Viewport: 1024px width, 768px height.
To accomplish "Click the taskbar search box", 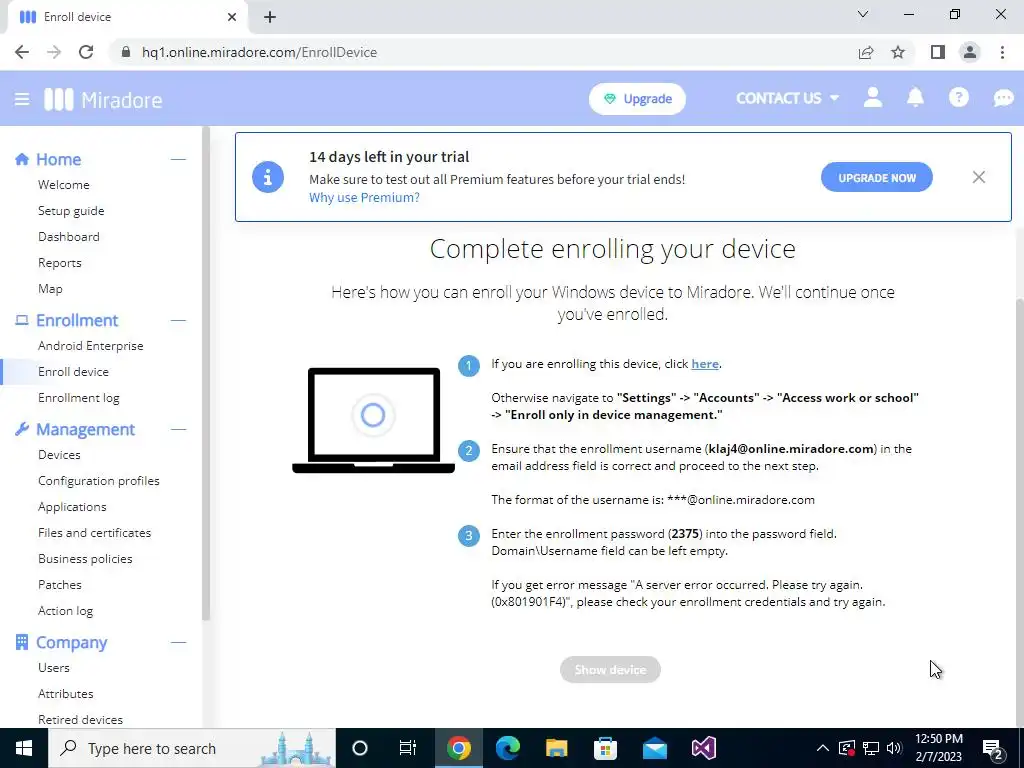I will 192,748.
